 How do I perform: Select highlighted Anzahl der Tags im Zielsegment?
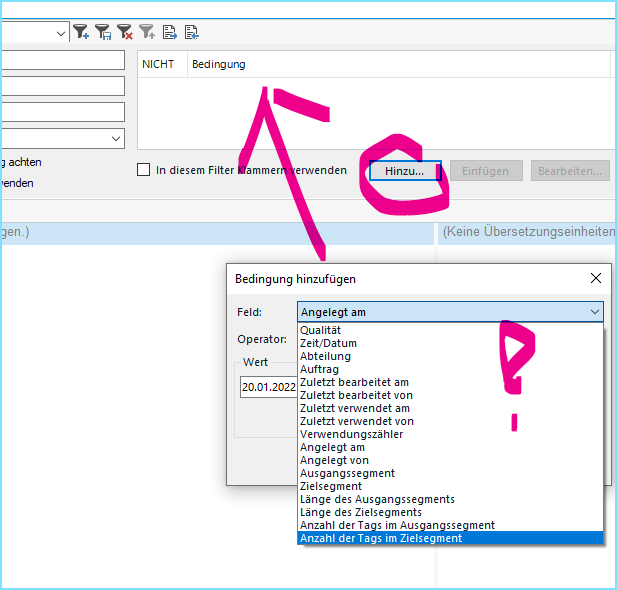[450, 538]
